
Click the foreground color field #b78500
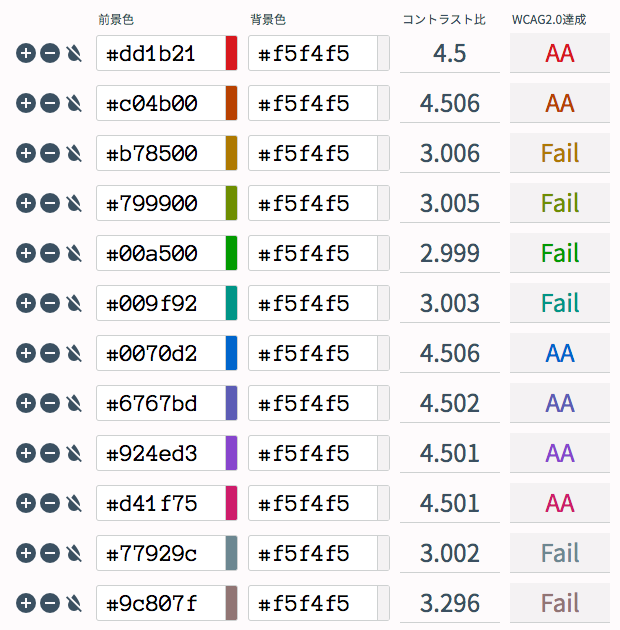[161, 153]
